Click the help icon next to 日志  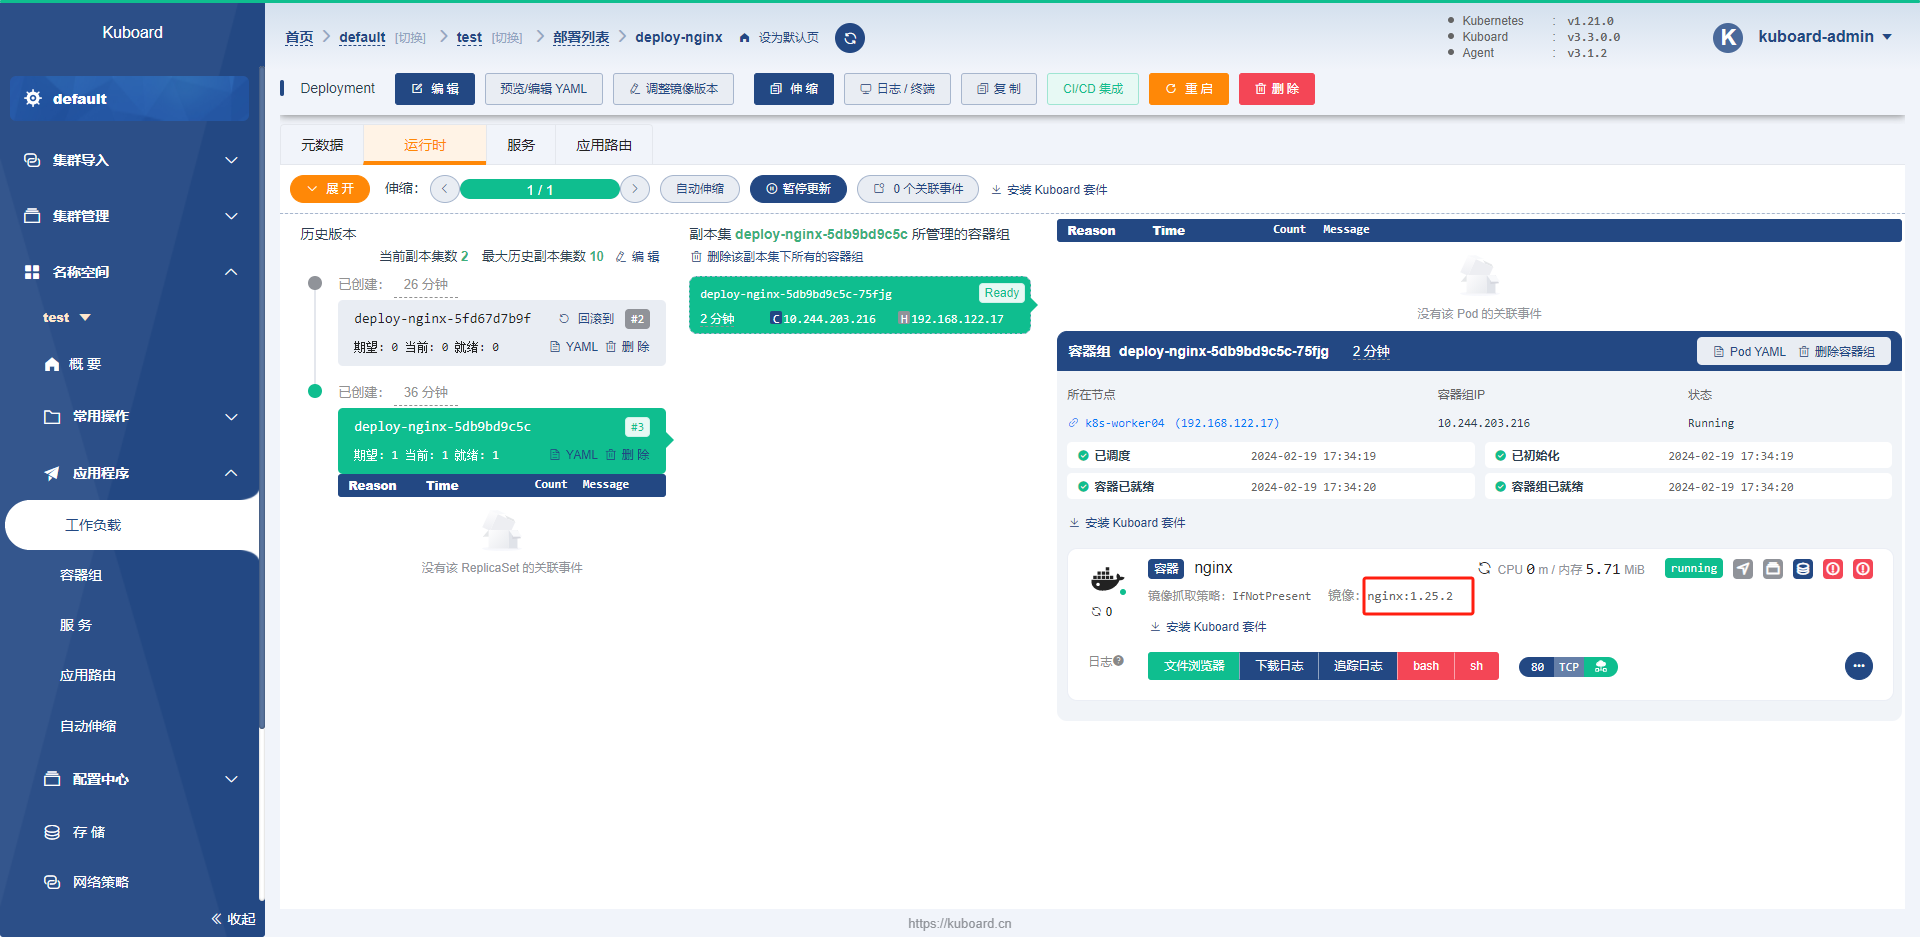click(x=1119, y=661)
